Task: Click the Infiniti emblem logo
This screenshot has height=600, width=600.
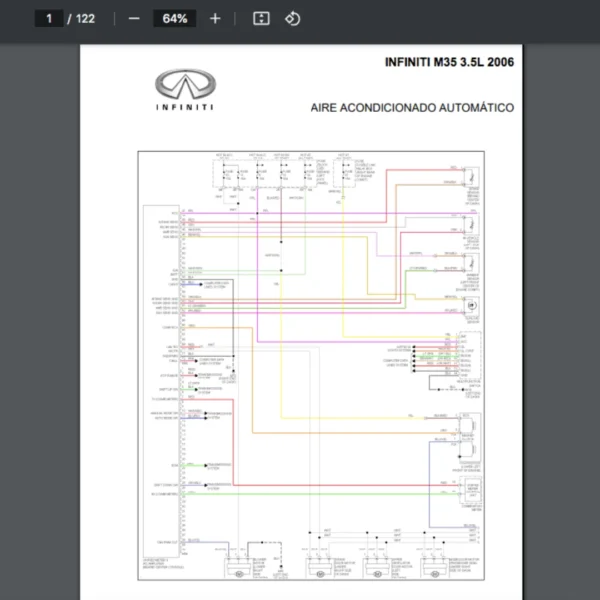Action: coord(184,84)
